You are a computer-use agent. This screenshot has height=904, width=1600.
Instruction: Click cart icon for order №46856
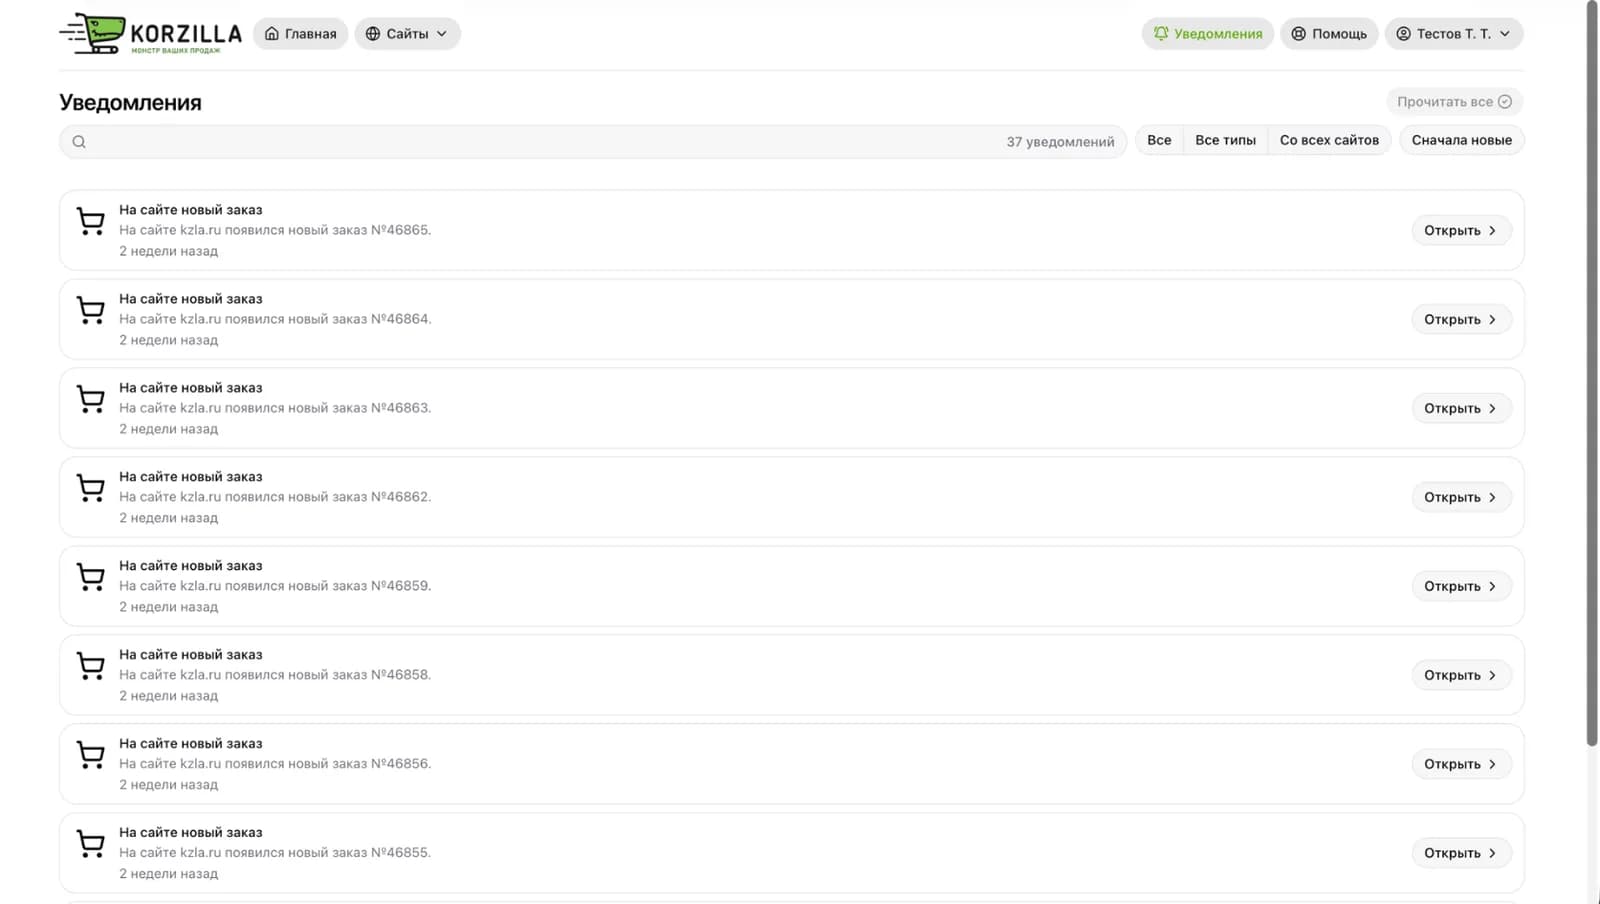click(x=91, y=755)
